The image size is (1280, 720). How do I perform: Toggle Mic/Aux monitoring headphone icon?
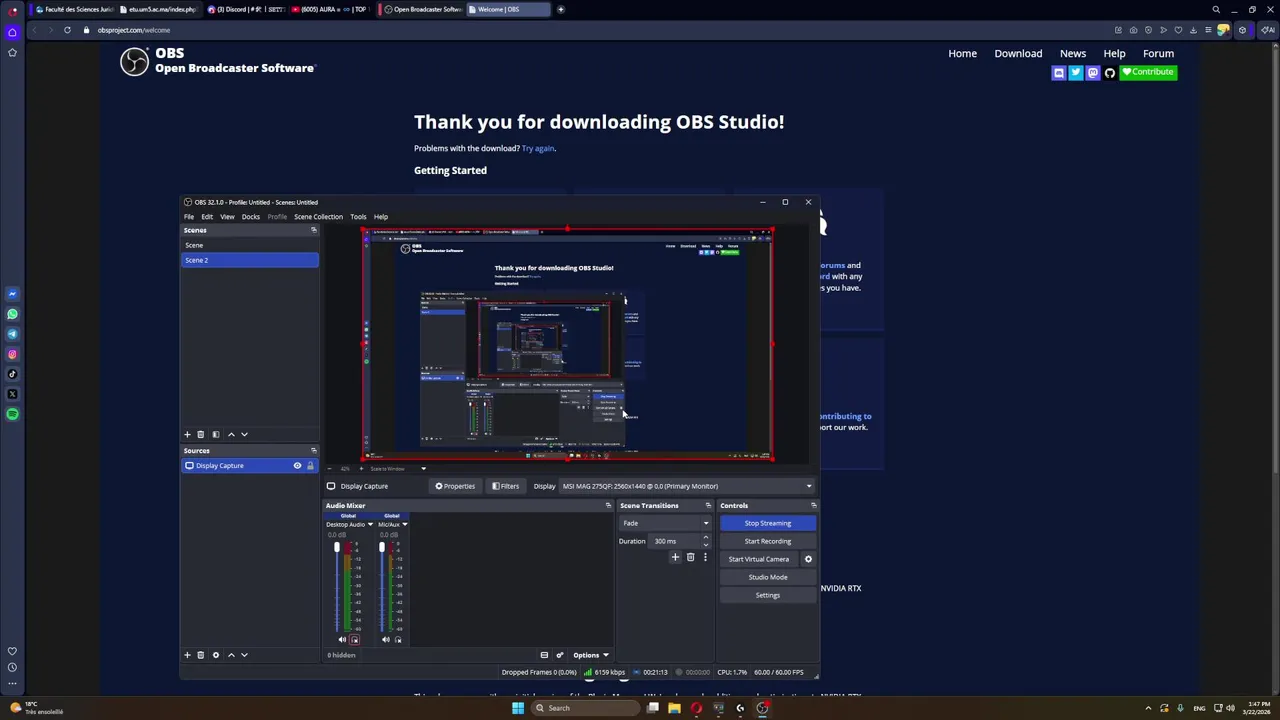click(398, 640)
